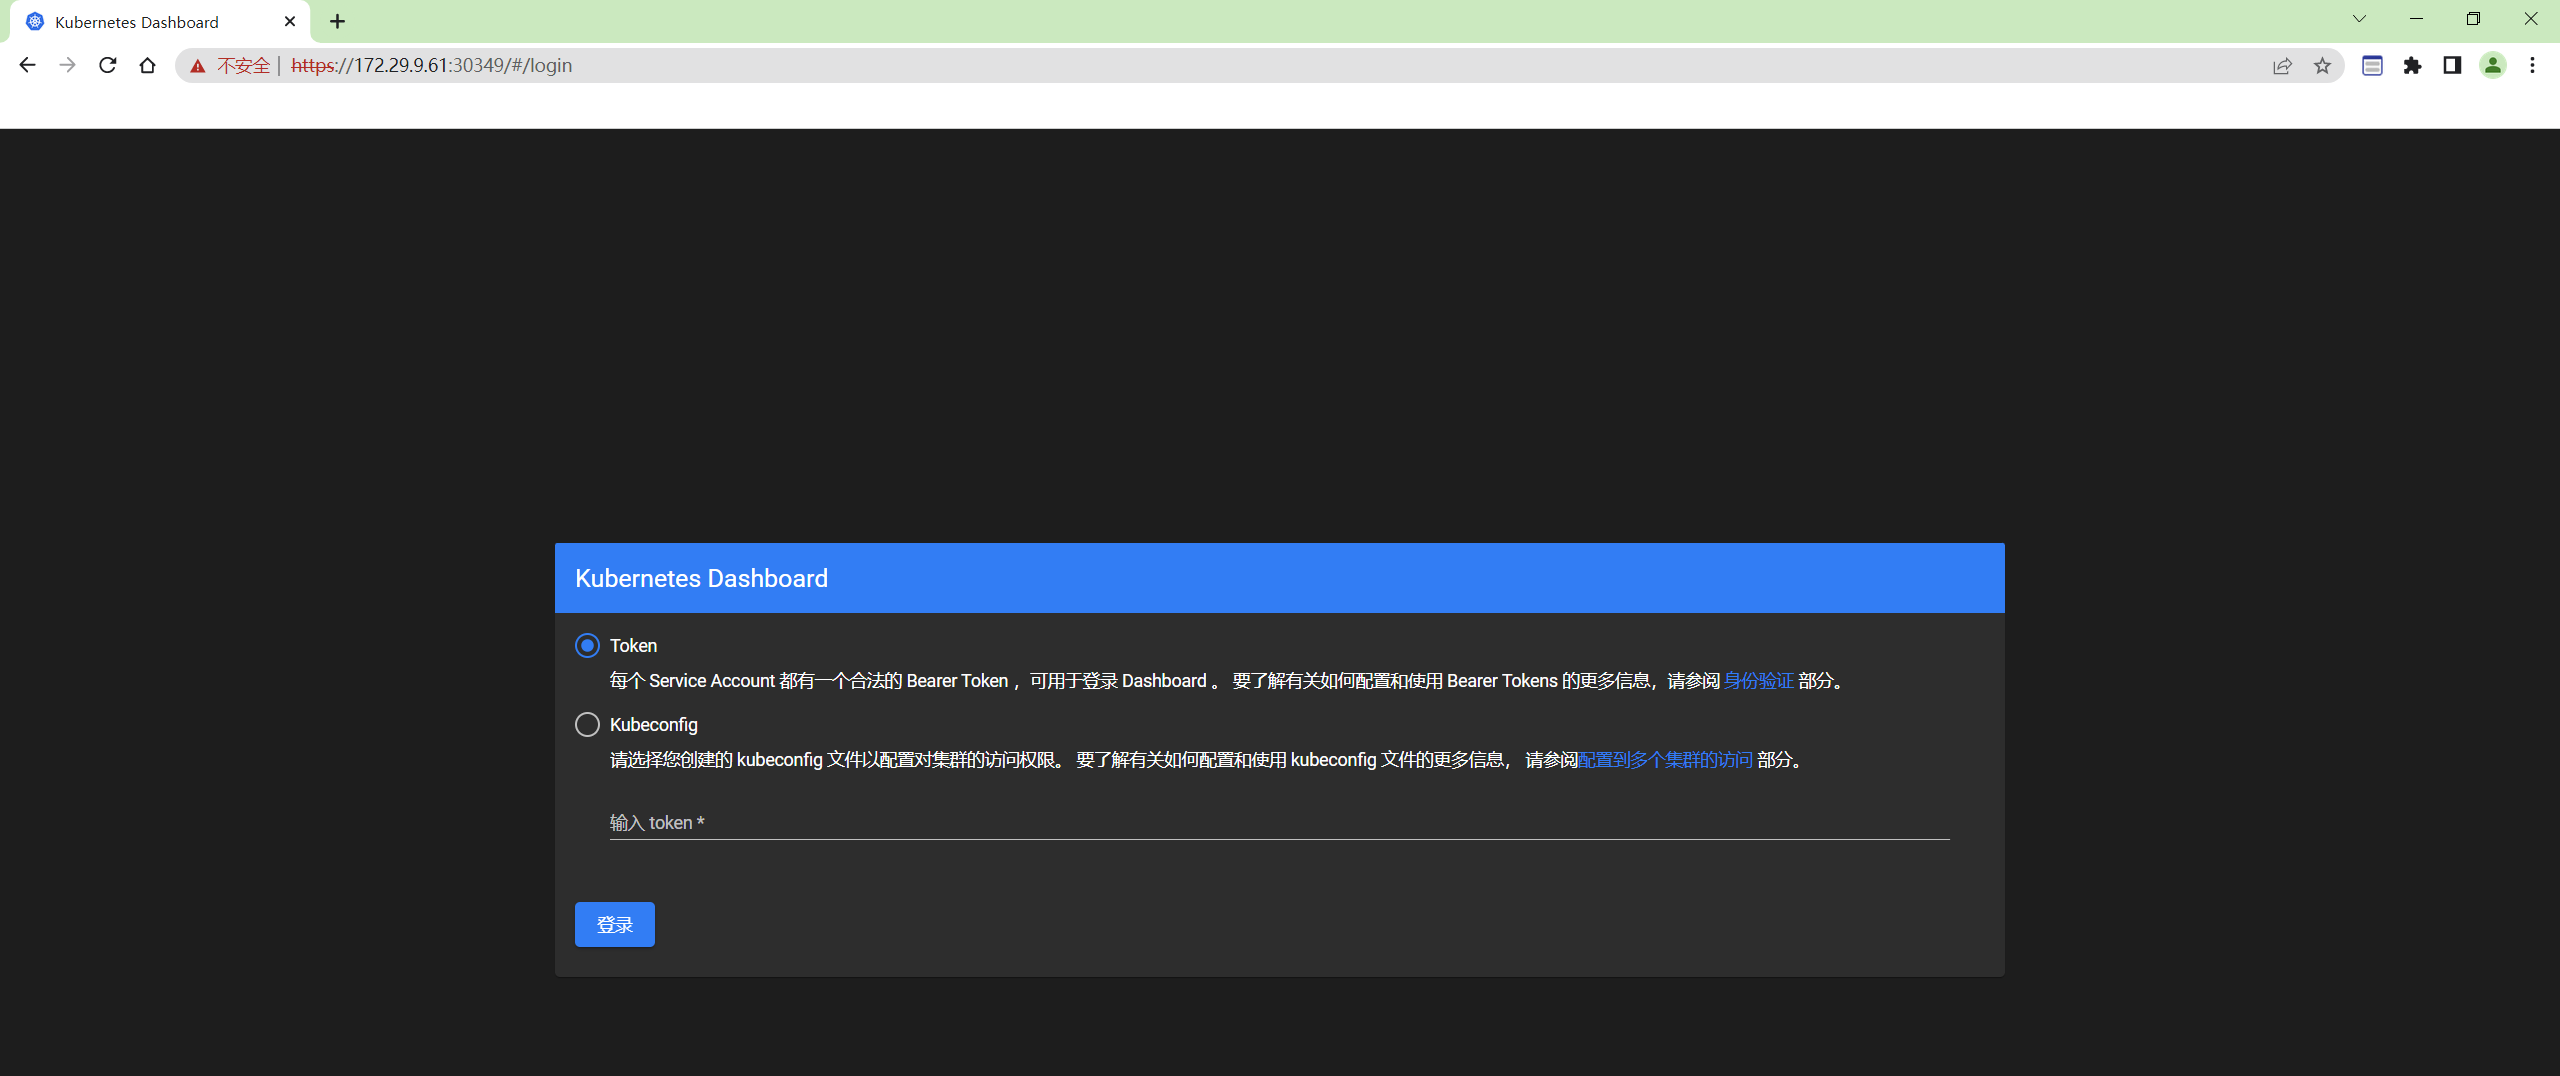Open a new browser tab
The height and width of the screenshot is (1076, 2560).
tap(337, 21)
